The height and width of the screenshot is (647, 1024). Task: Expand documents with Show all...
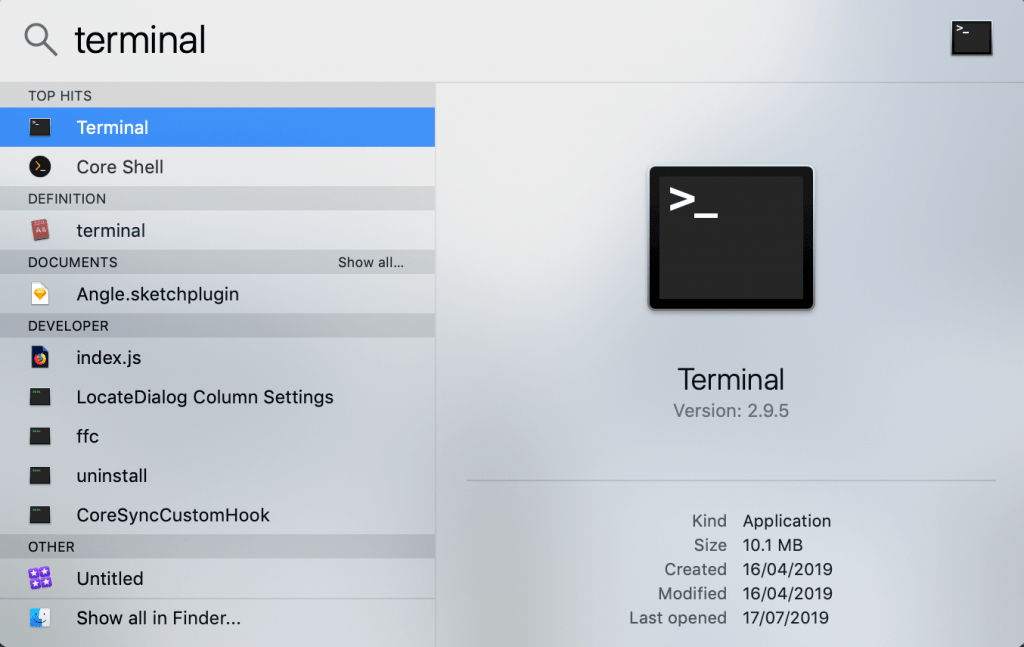pos(370,262)
